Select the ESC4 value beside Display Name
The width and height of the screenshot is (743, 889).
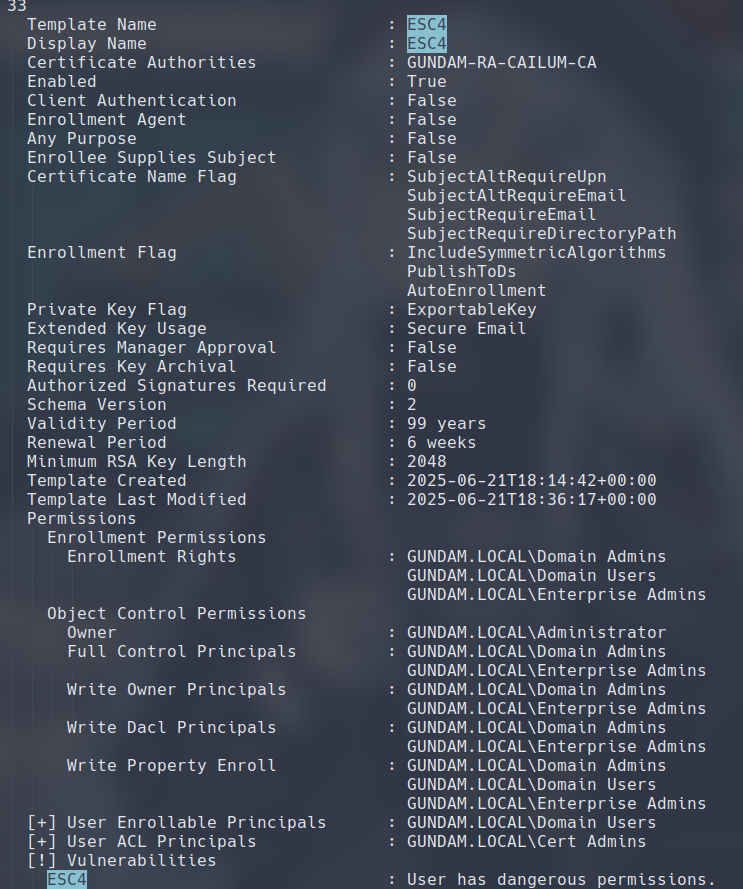426,43
